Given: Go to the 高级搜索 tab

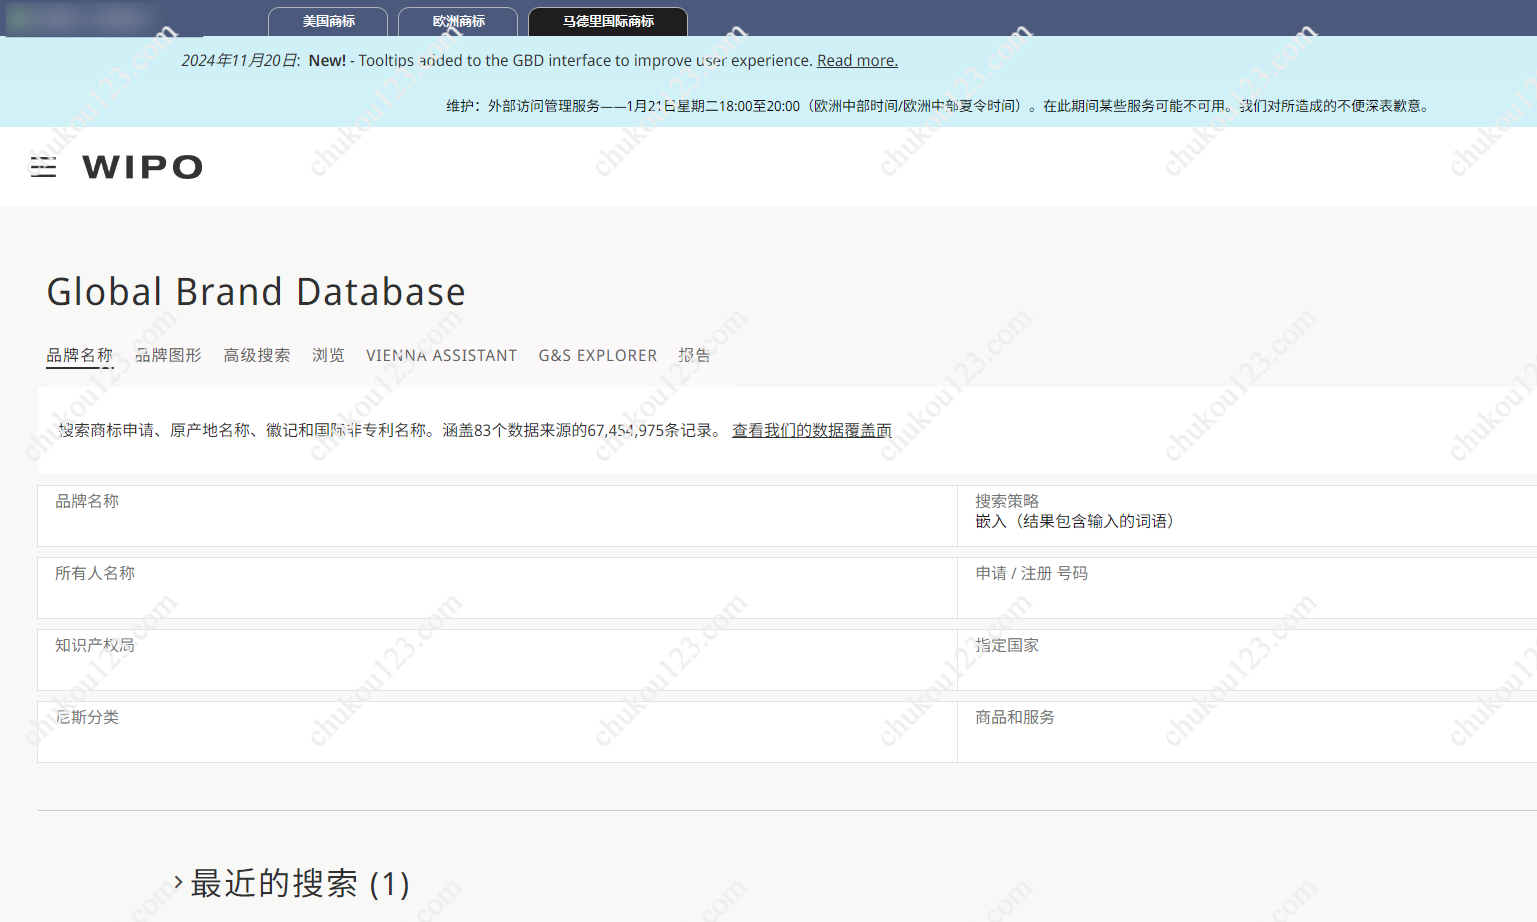Looking at the screenshot, I should (x=257, y=355).
